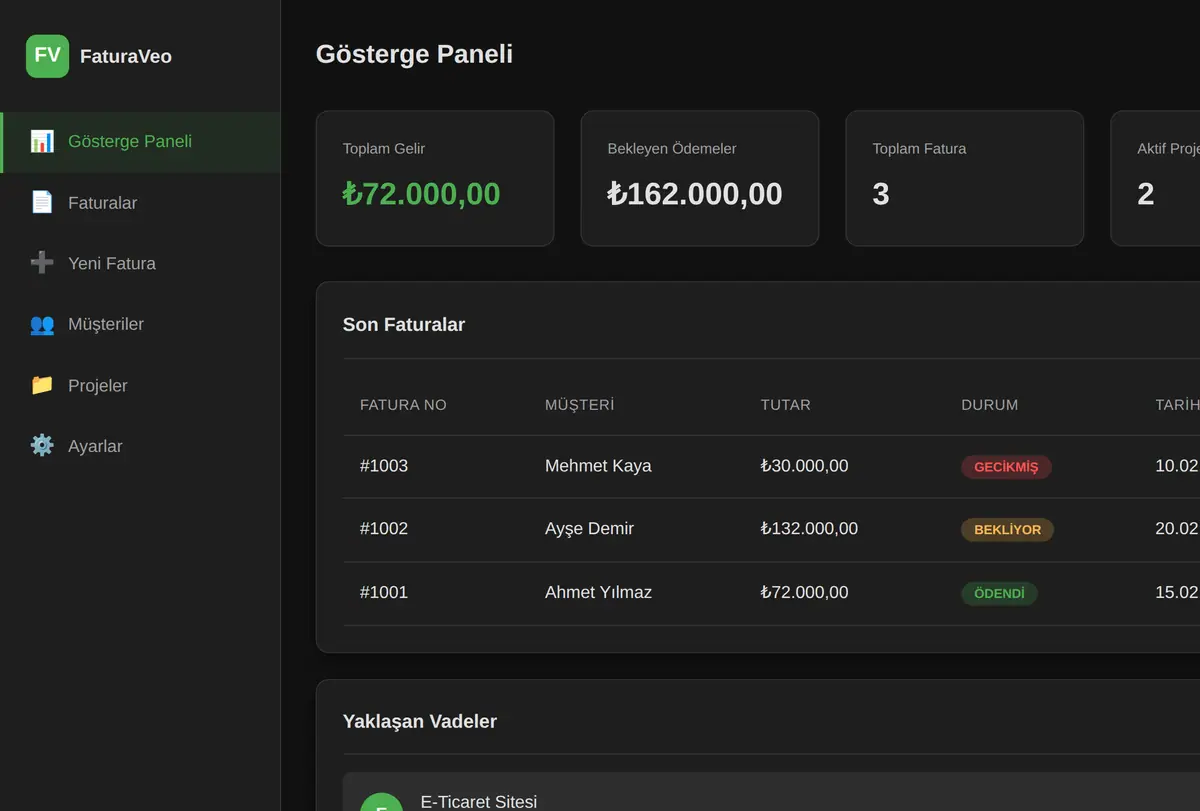
Task: Click the GECİKMİŞ status badge
Action: [x=1006, y=467]
